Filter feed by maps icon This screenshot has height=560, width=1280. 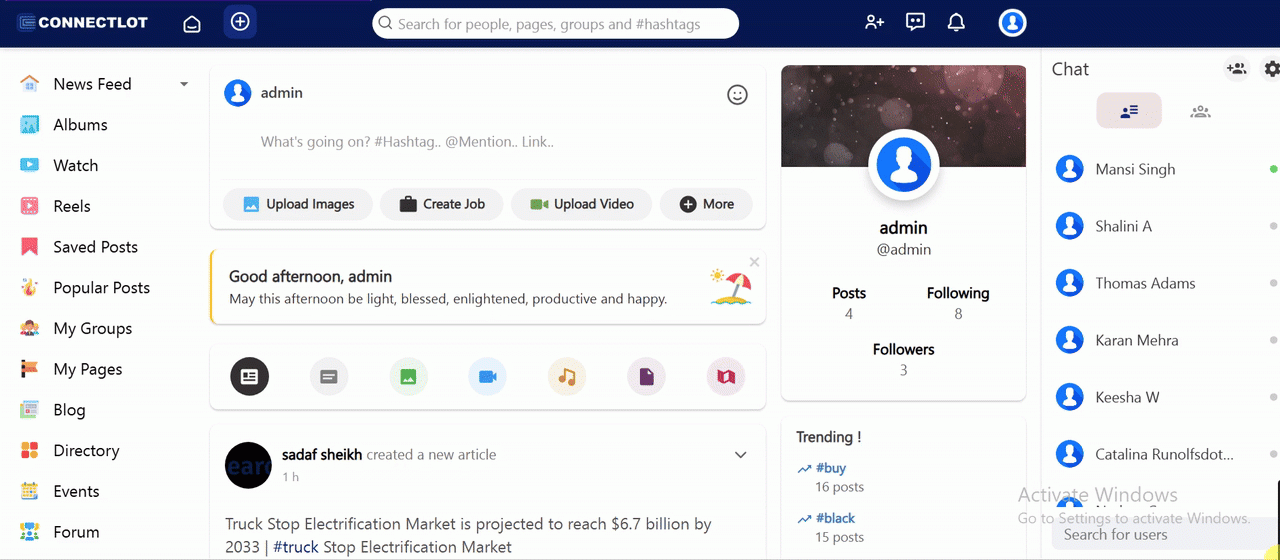726,377
